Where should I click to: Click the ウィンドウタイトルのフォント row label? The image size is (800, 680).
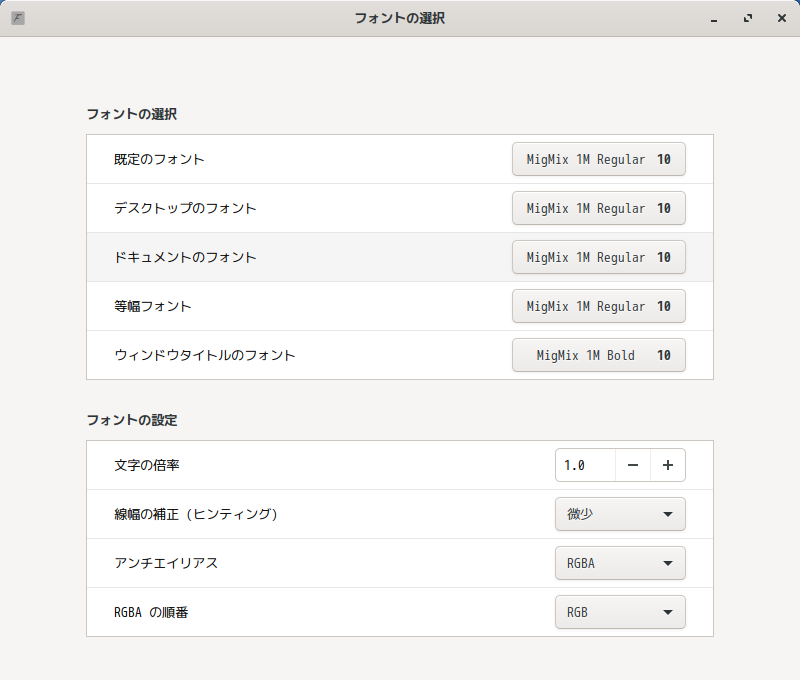(x=204, y=355)
